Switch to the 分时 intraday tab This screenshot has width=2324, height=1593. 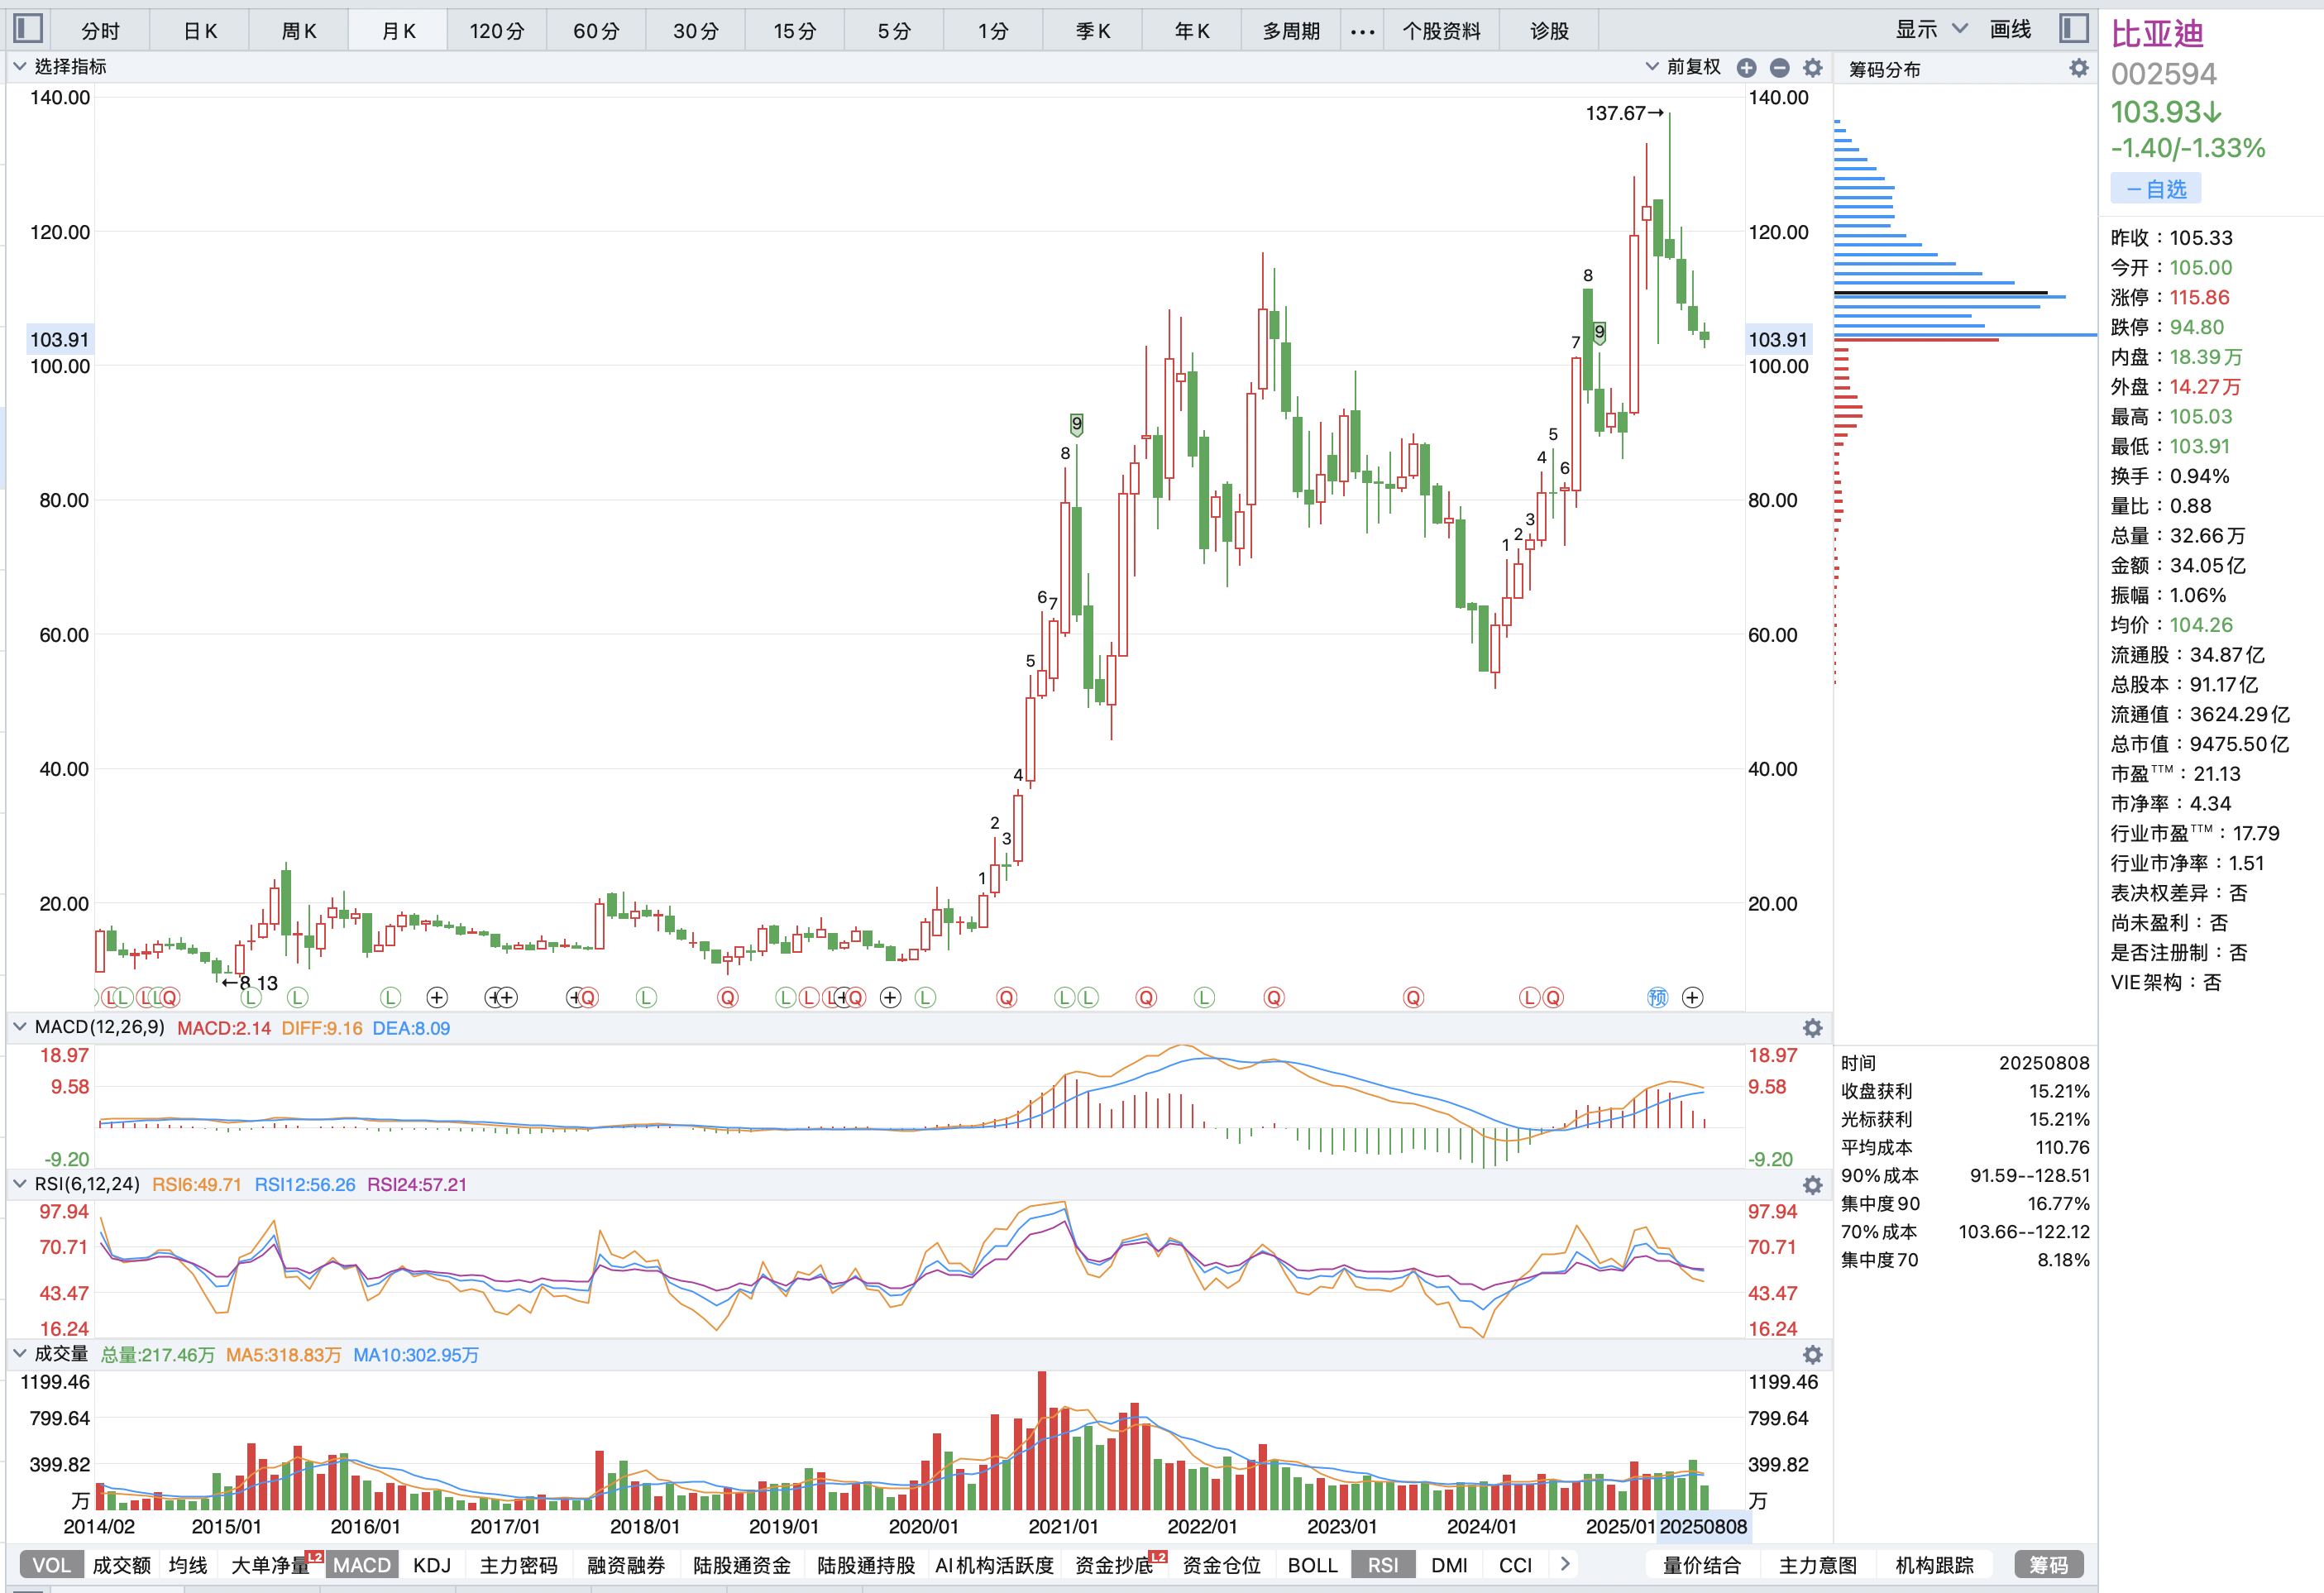coord(99,29)
